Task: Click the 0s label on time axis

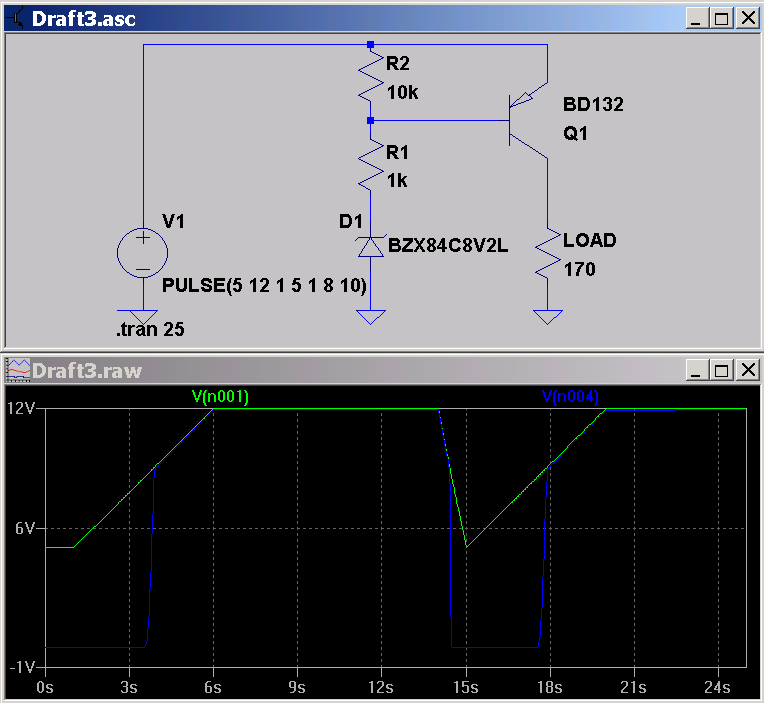Action: [x=45, y=687]
